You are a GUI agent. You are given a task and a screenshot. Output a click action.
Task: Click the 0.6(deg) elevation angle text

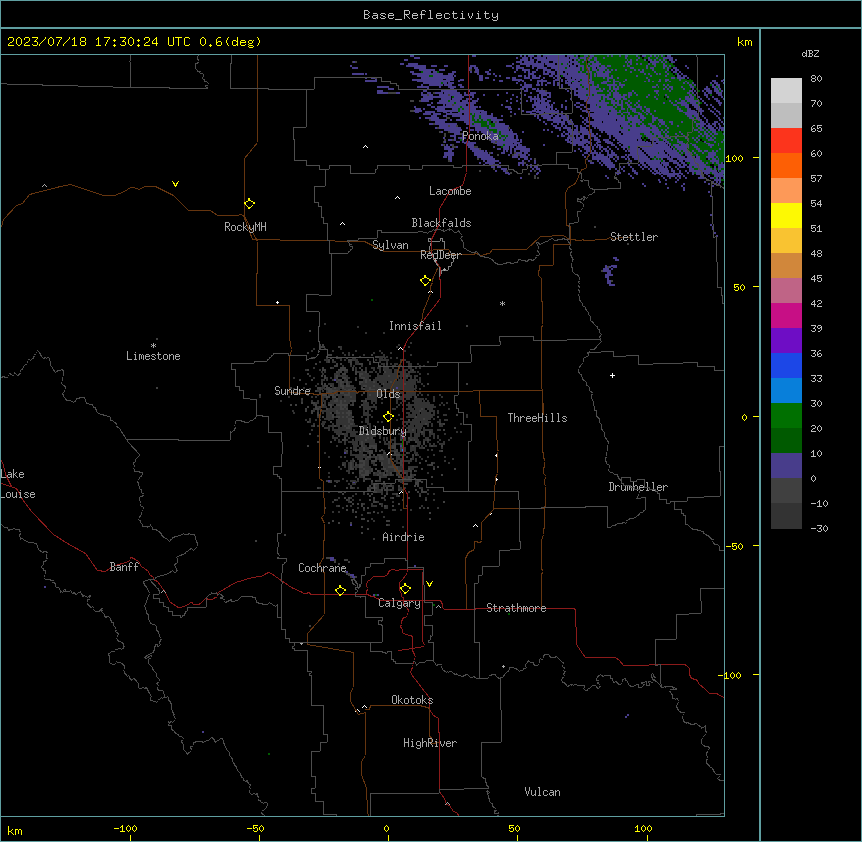(230, 42)
